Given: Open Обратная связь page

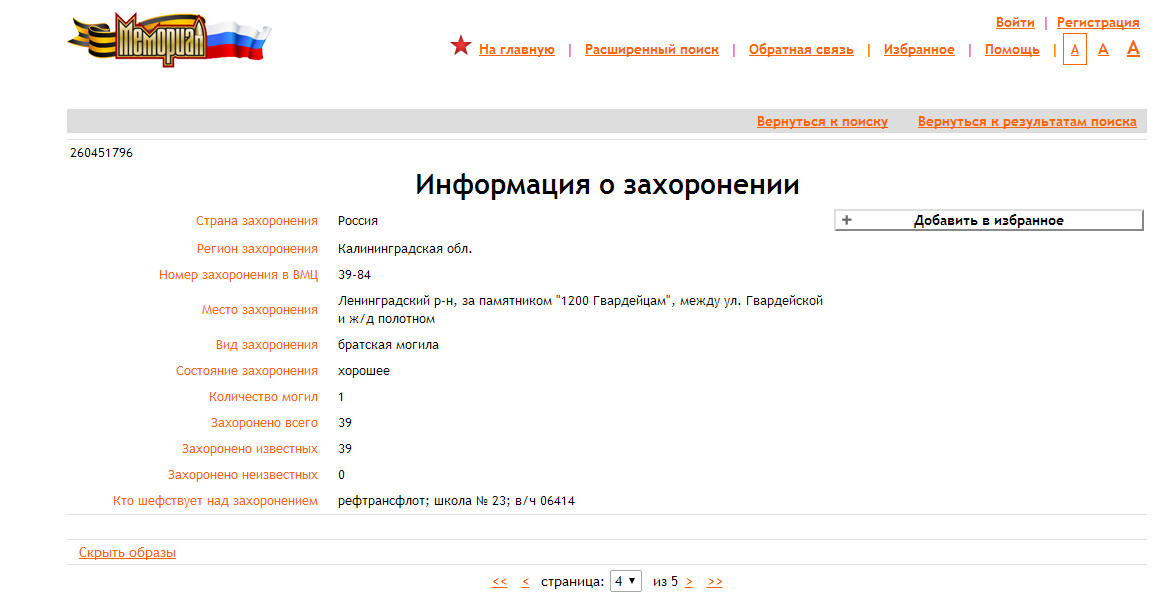Looking at the screenshot, I should 801,49.
